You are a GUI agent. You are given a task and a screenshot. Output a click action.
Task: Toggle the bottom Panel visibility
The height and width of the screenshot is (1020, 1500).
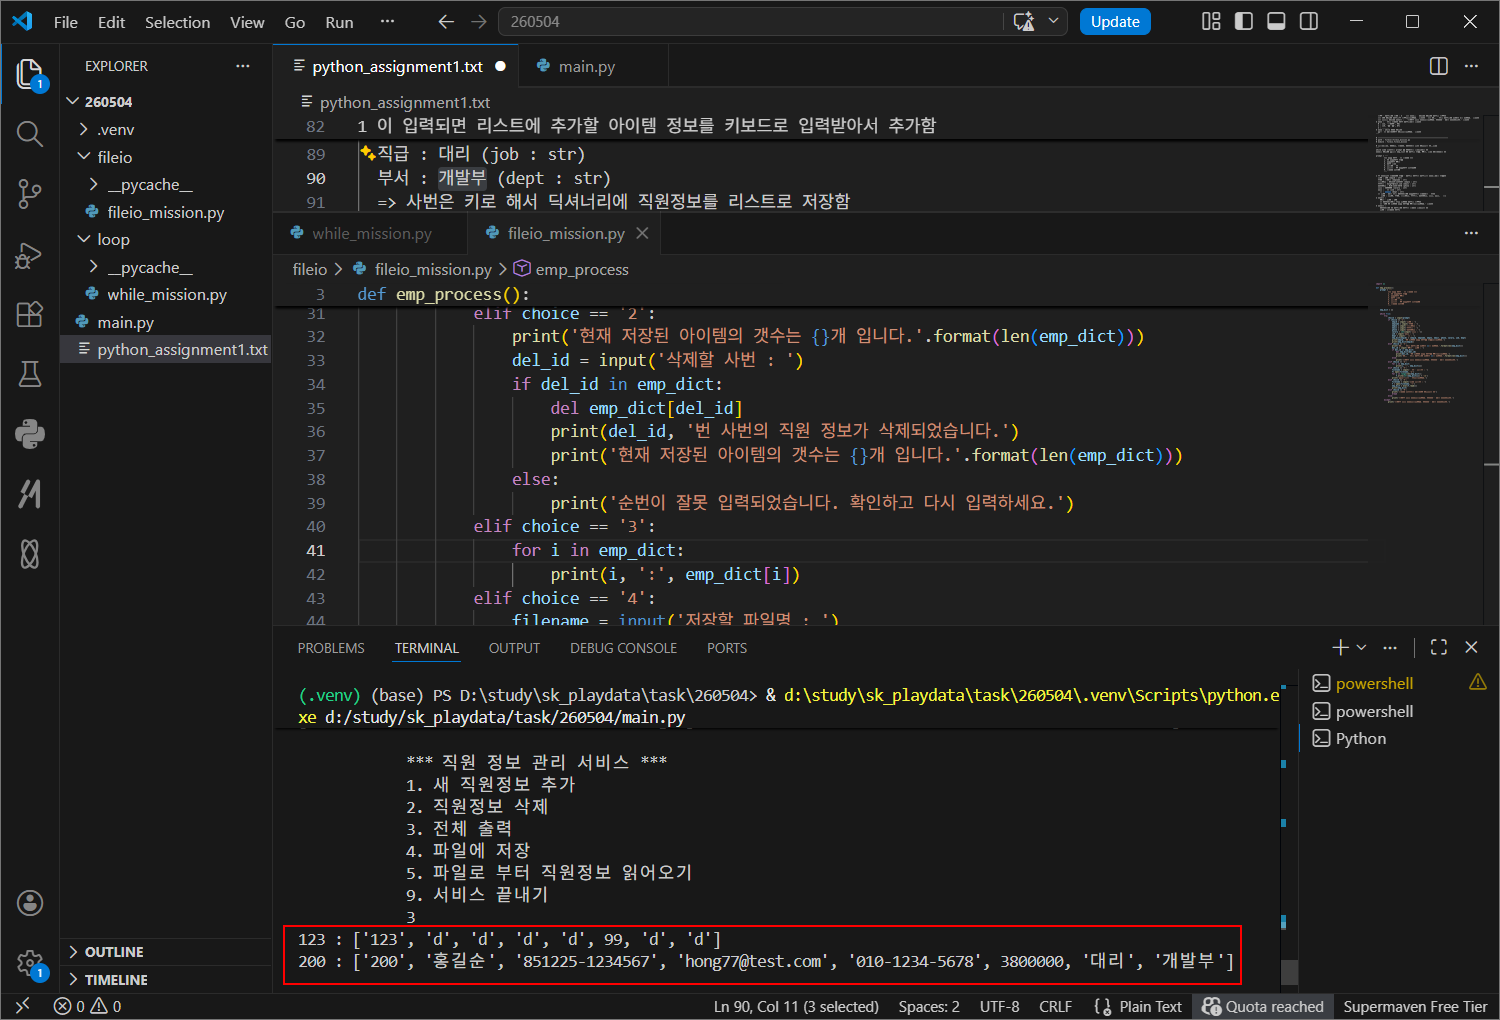1276,21
